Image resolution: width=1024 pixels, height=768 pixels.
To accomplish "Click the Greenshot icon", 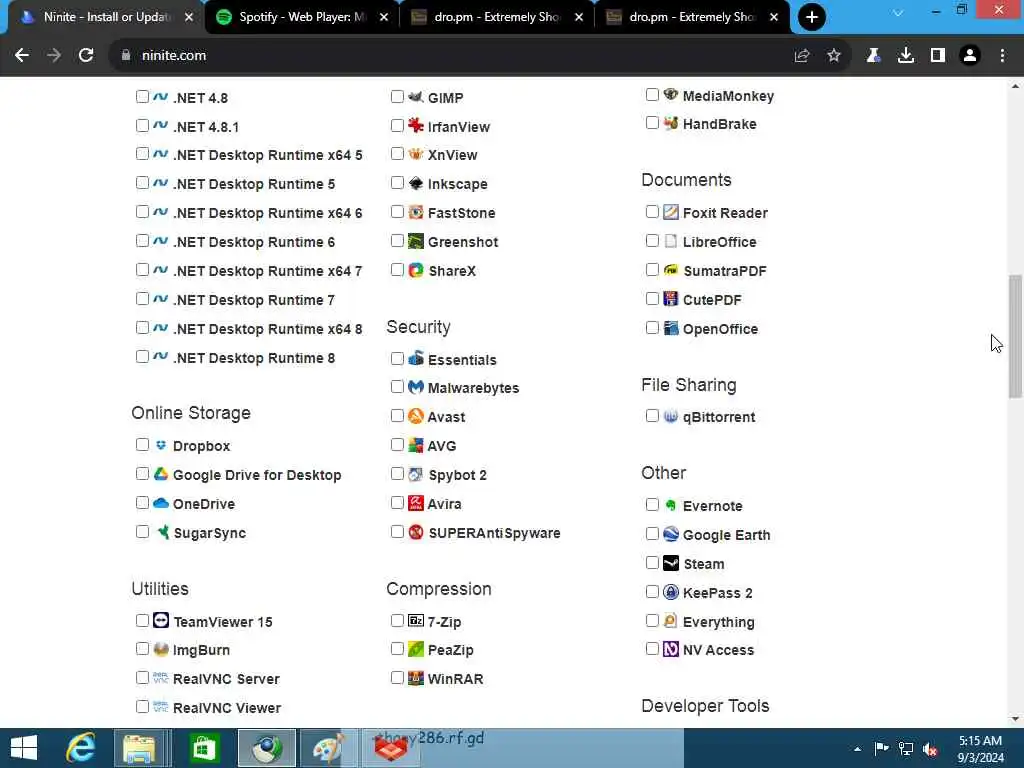I will (x=416, y=241).
